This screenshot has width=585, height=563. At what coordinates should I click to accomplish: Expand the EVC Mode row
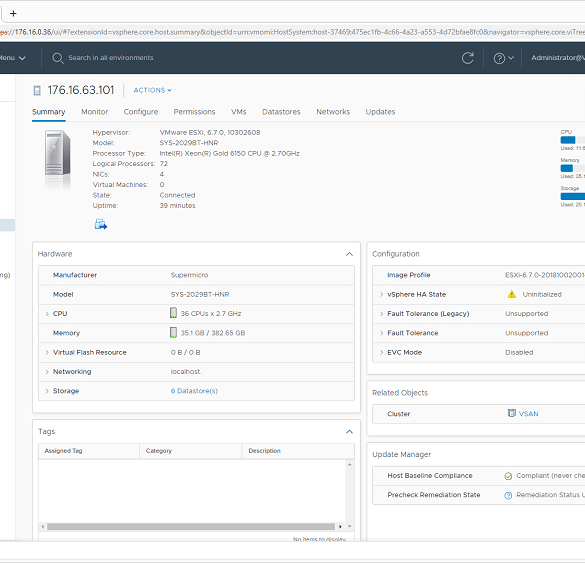[381, 353]
